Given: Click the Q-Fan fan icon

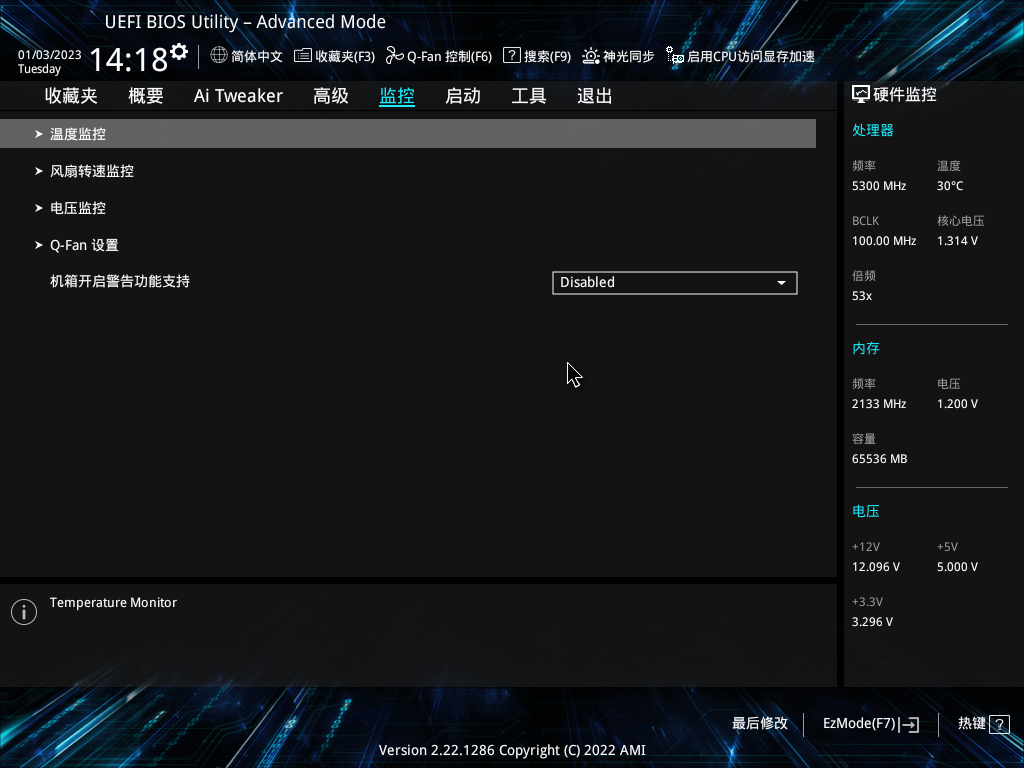Looking at the screenshot, I should point(394,56).
